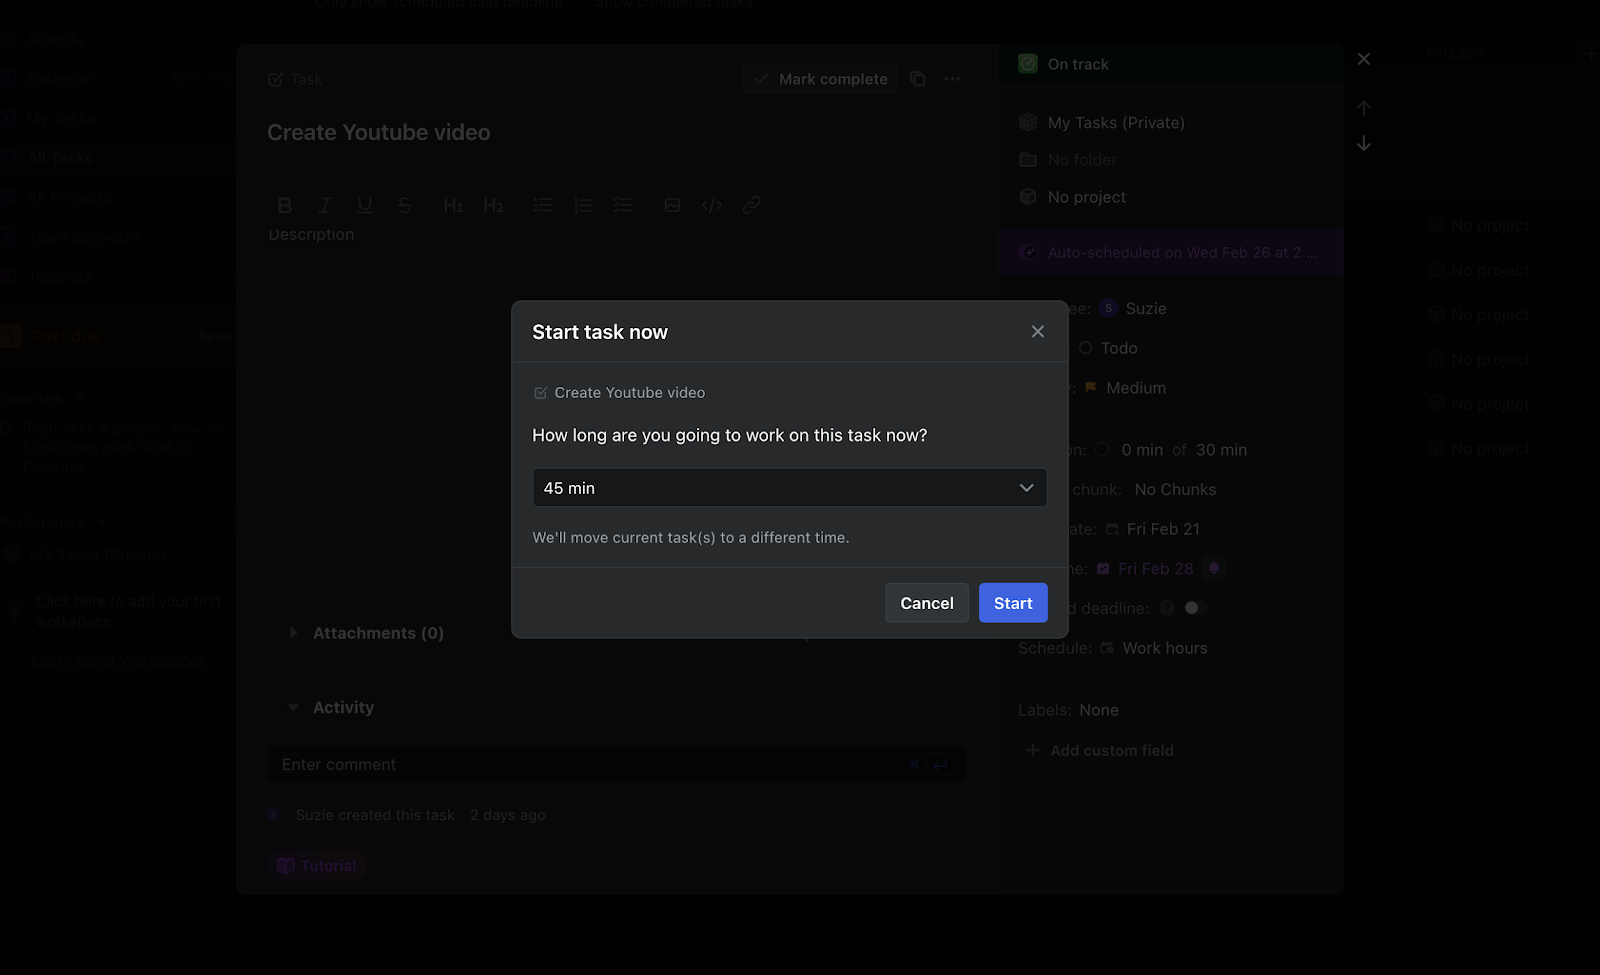Open Tutorials in the sidebar
1600x975 pixels.
click(60, 278)
